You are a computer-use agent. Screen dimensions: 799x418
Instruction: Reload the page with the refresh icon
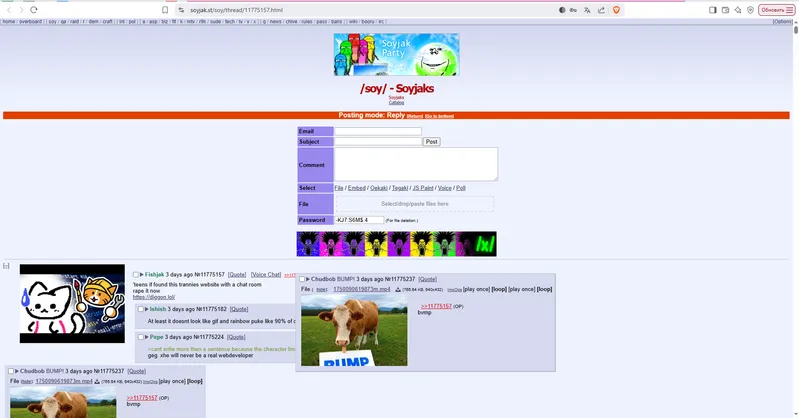click(x=50, y=9)
